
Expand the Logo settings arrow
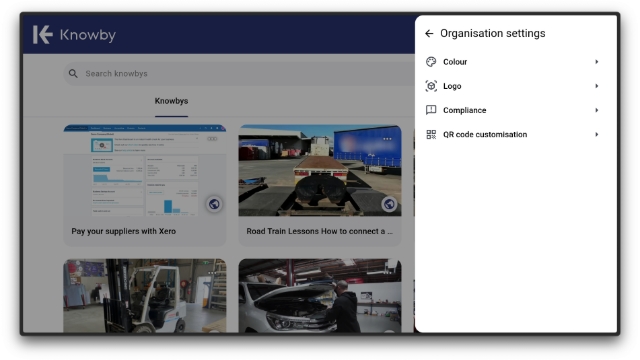pos(597,86)
